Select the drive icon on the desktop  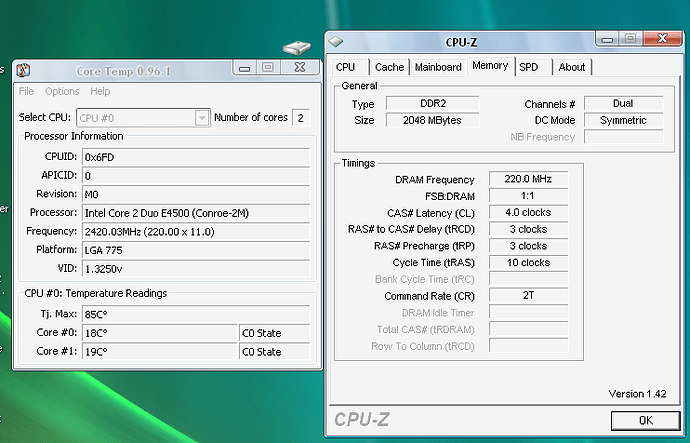[x=297, y=48]
